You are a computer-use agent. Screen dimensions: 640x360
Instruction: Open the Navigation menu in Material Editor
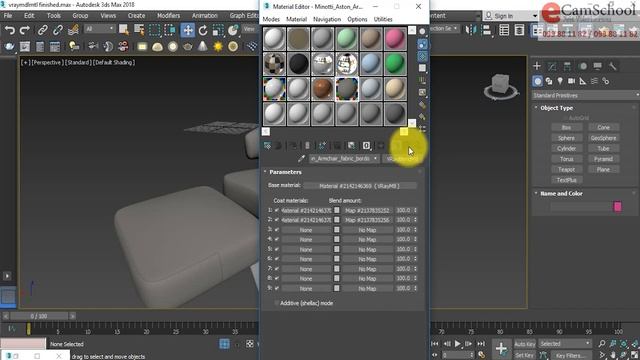pyautogui.click(x=327, y=19)
